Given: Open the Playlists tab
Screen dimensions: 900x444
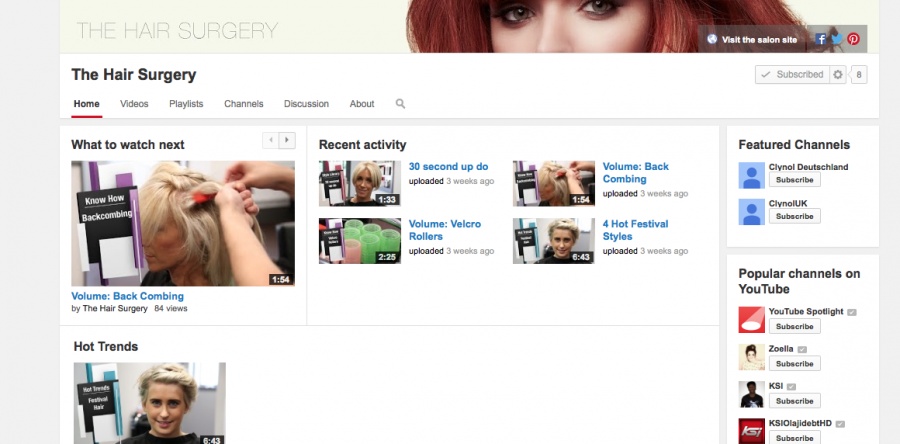Looking at the screenshot, I should [186, 104].
